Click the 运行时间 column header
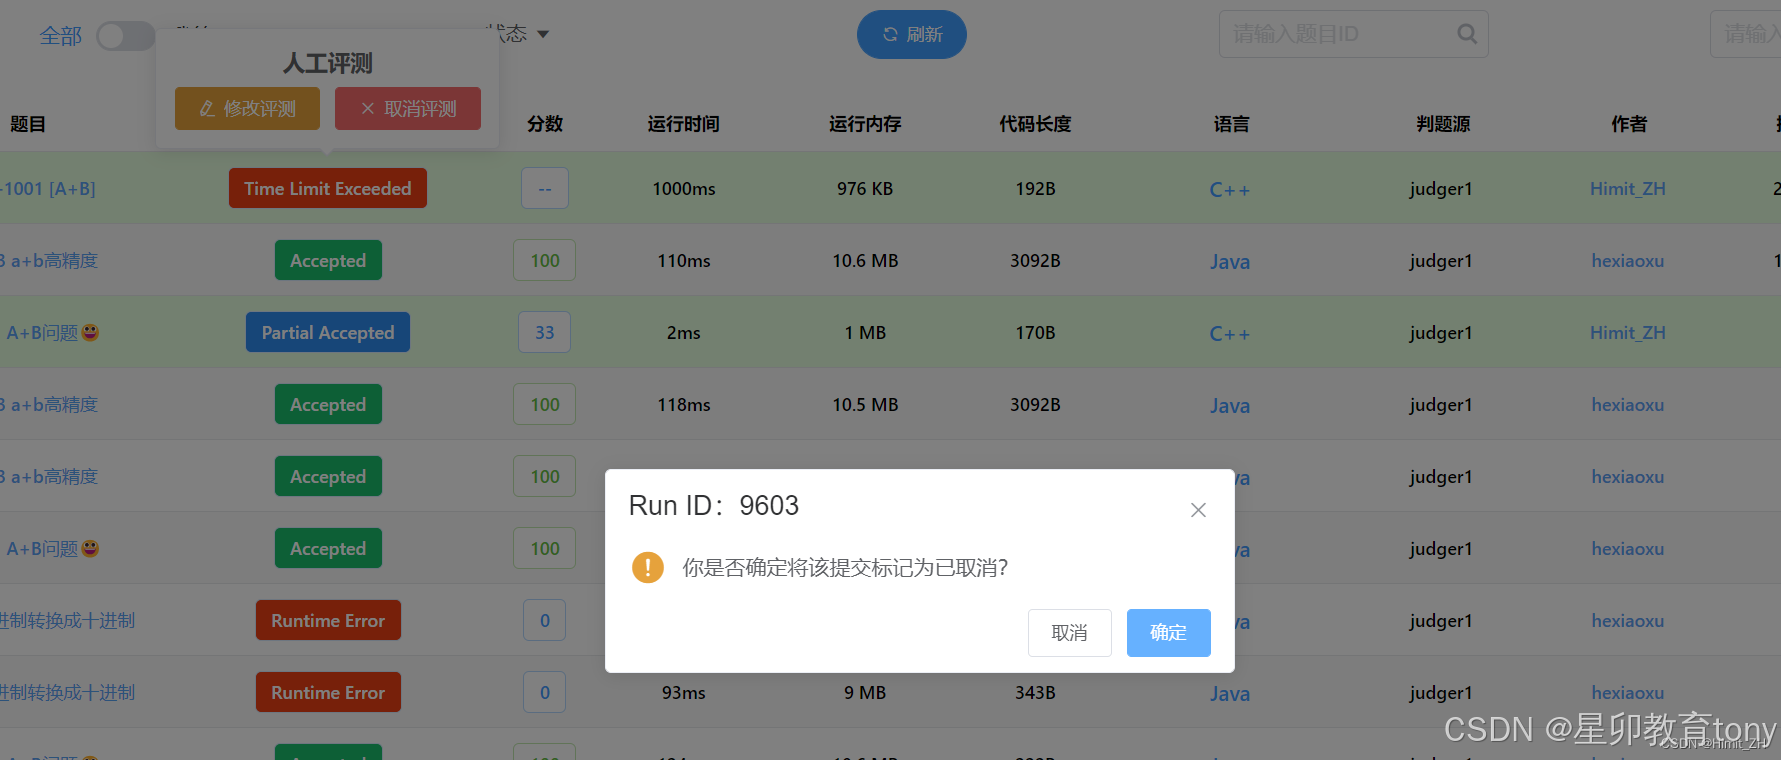This screenshot has width=1781, height=760. [x=684, y=124]
